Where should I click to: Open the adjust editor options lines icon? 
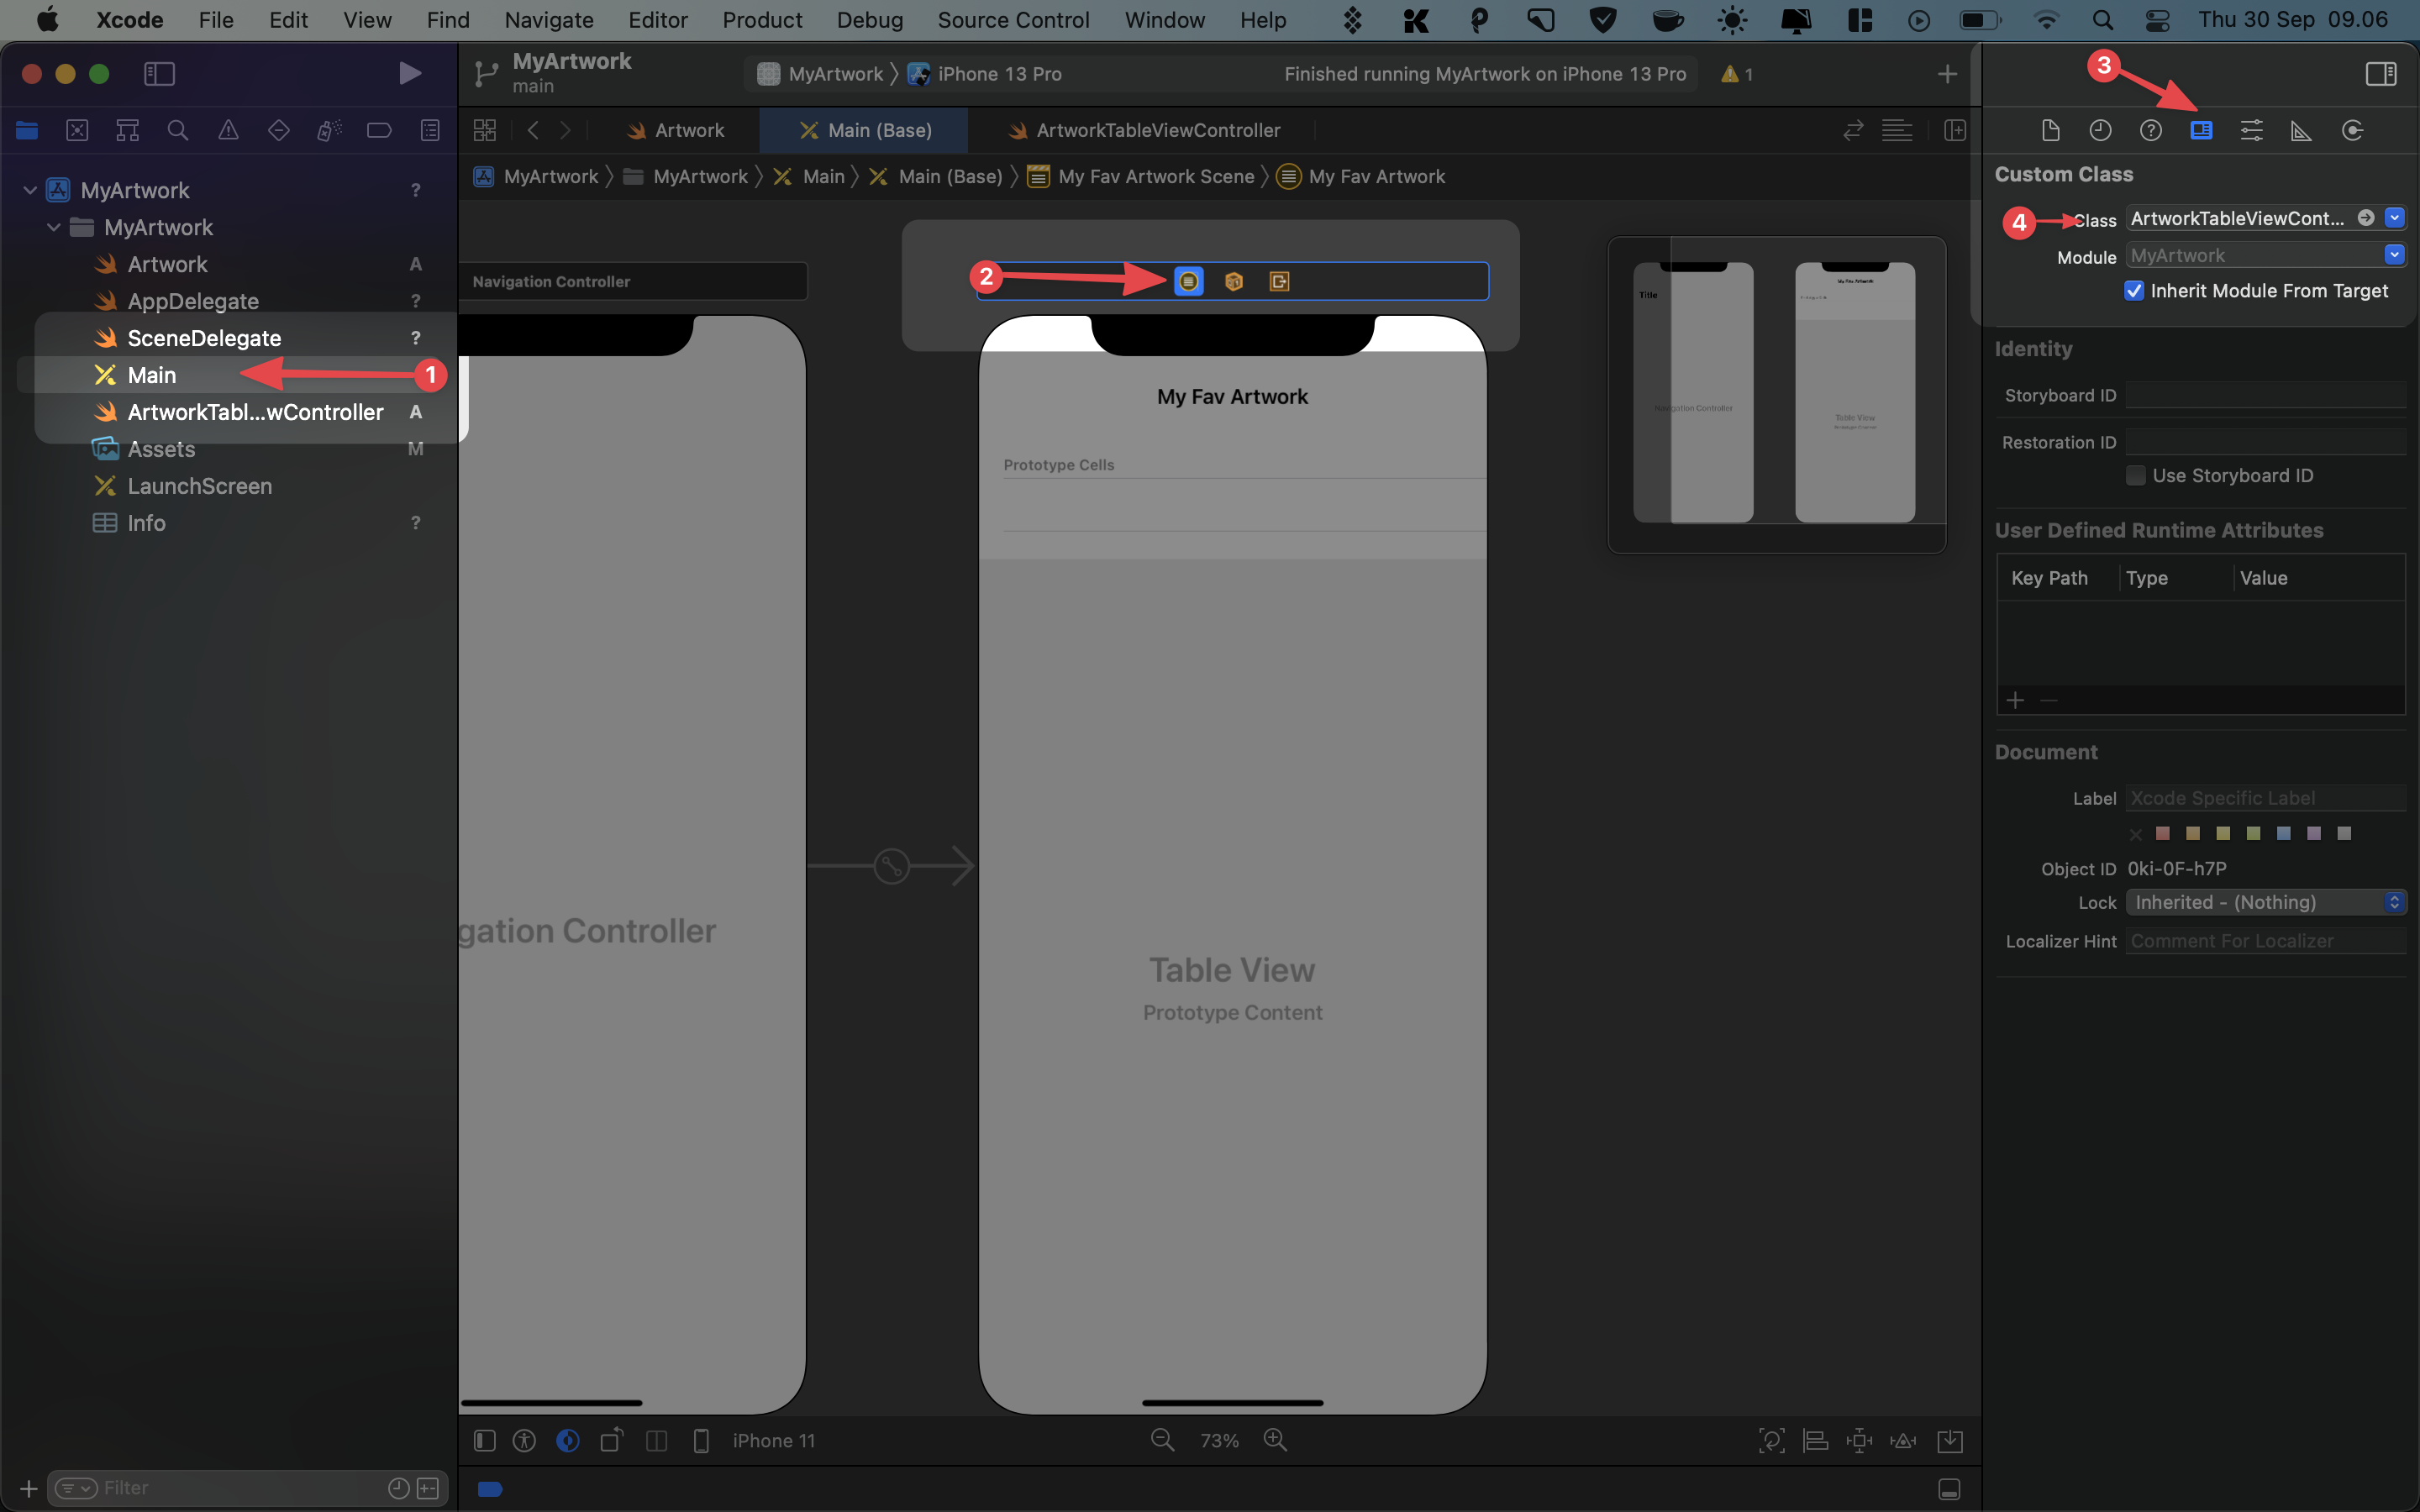pyautogui.click(x=1897, y=130)
